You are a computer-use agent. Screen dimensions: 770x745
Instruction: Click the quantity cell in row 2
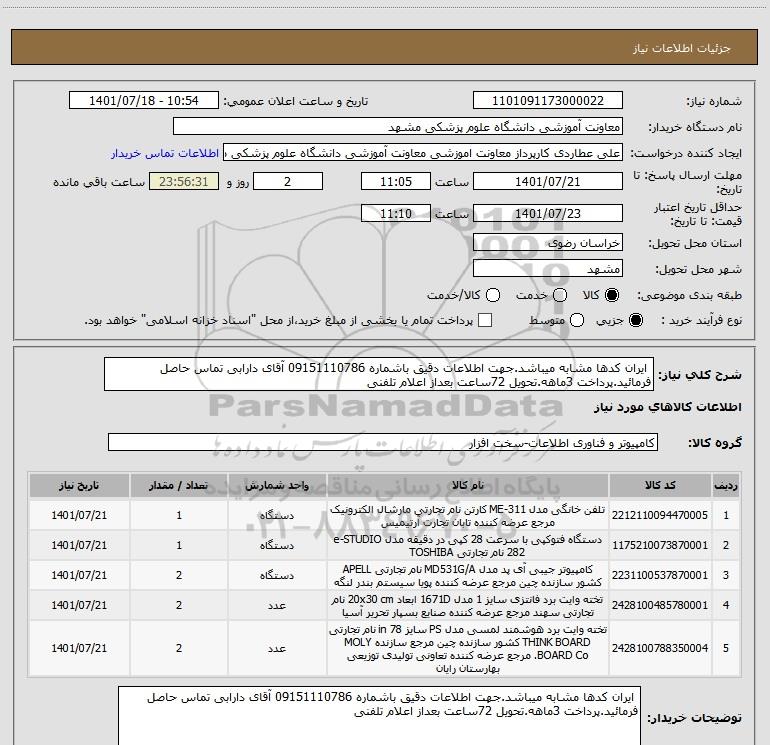[179, 546]
